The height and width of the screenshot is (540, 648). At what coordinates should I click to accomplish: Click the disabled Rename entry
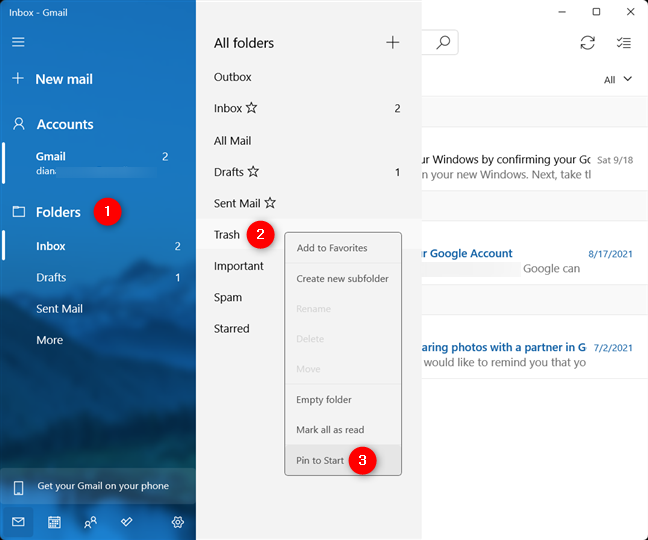[x=343, y=309]
